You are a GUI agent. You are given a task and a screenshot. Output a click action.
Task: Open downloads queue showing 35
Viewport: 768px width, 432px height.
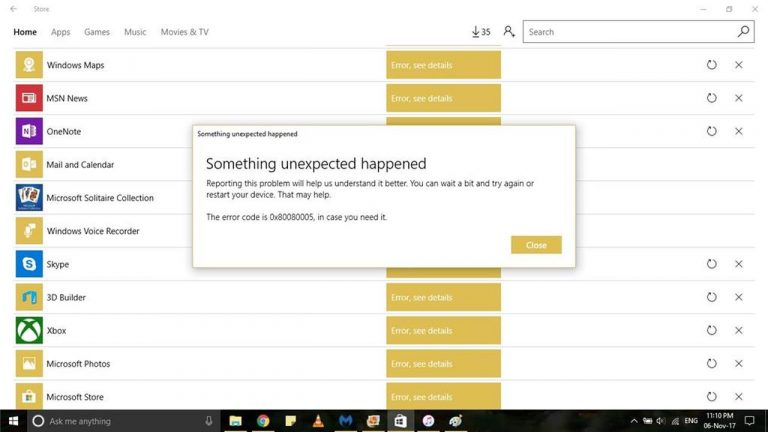click(x=481, y=32)
